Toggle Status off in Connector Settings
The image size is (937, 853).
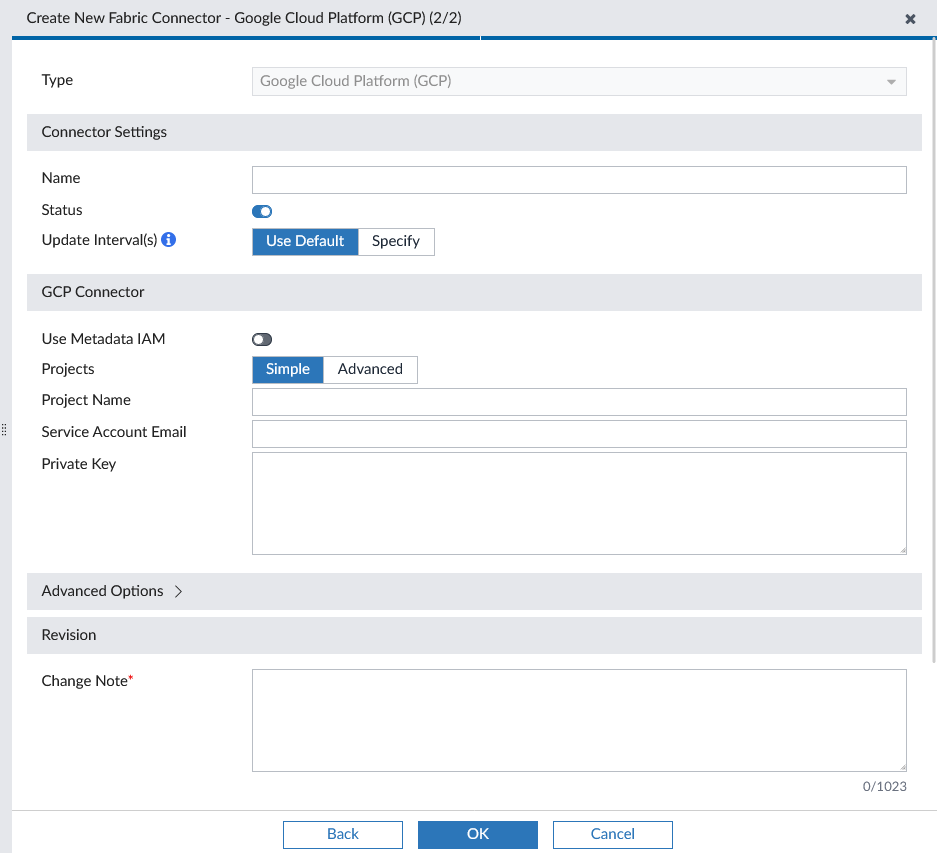[x=261, y=211]
